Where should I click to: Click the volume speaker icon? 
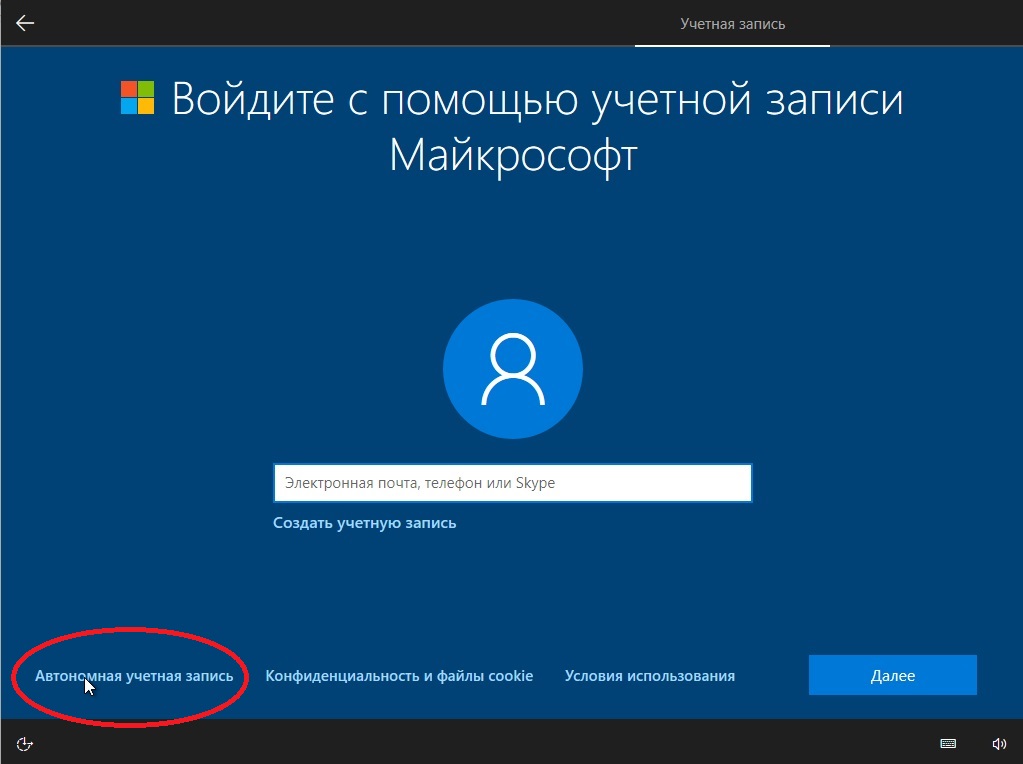[x=998, y=743]
